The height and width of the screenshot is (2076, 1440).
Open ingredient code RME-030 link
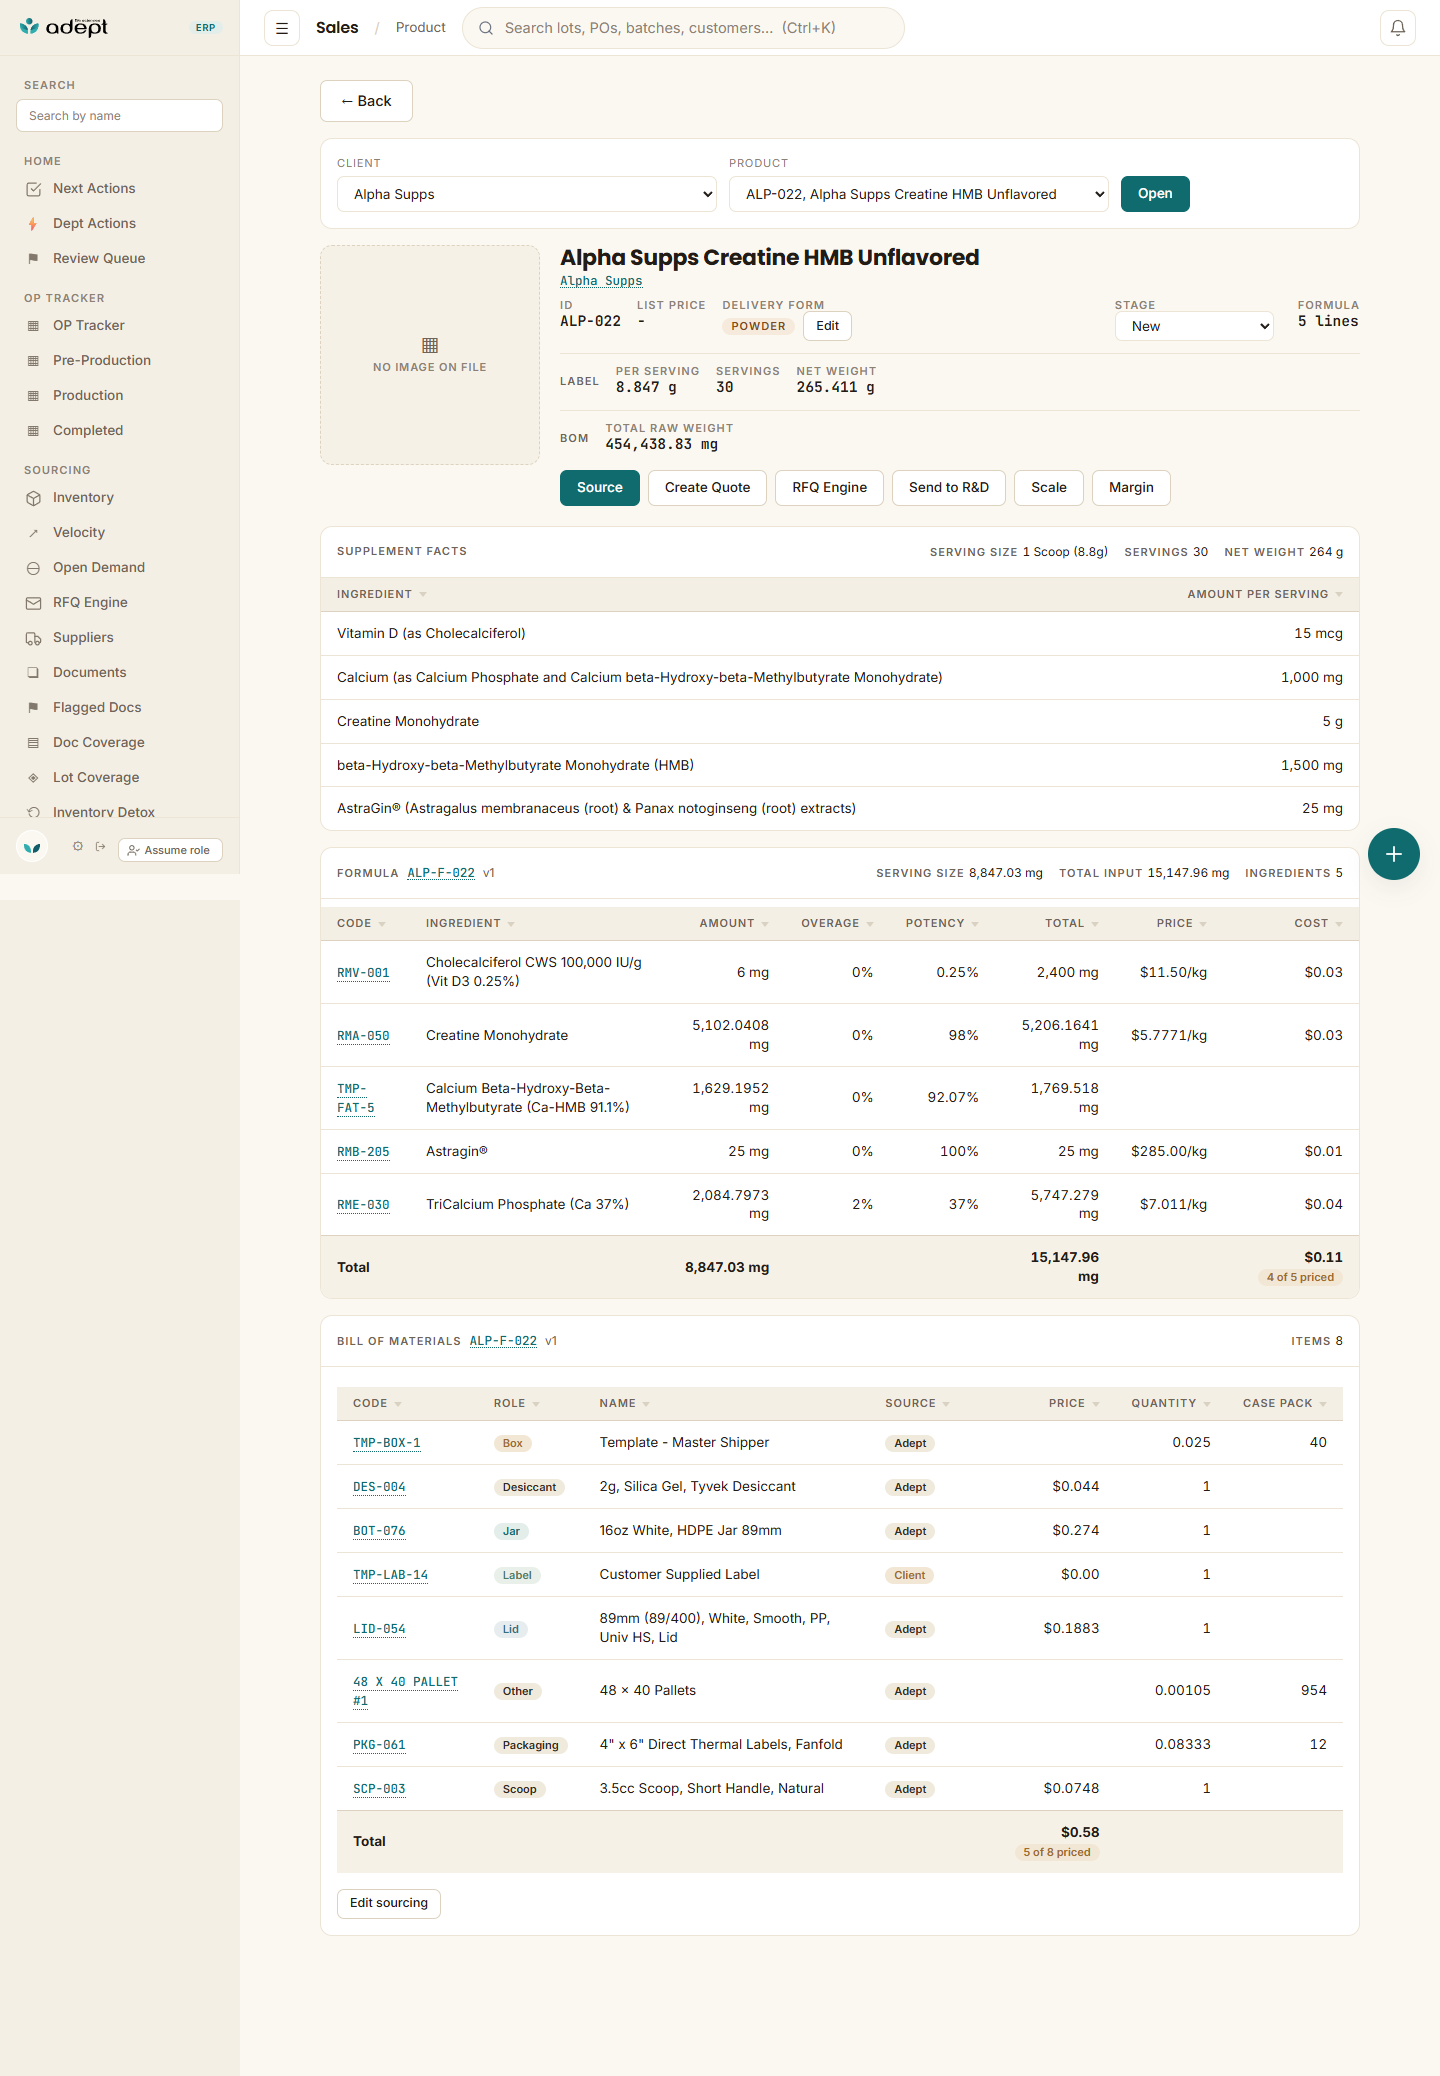coord(363,1205)
